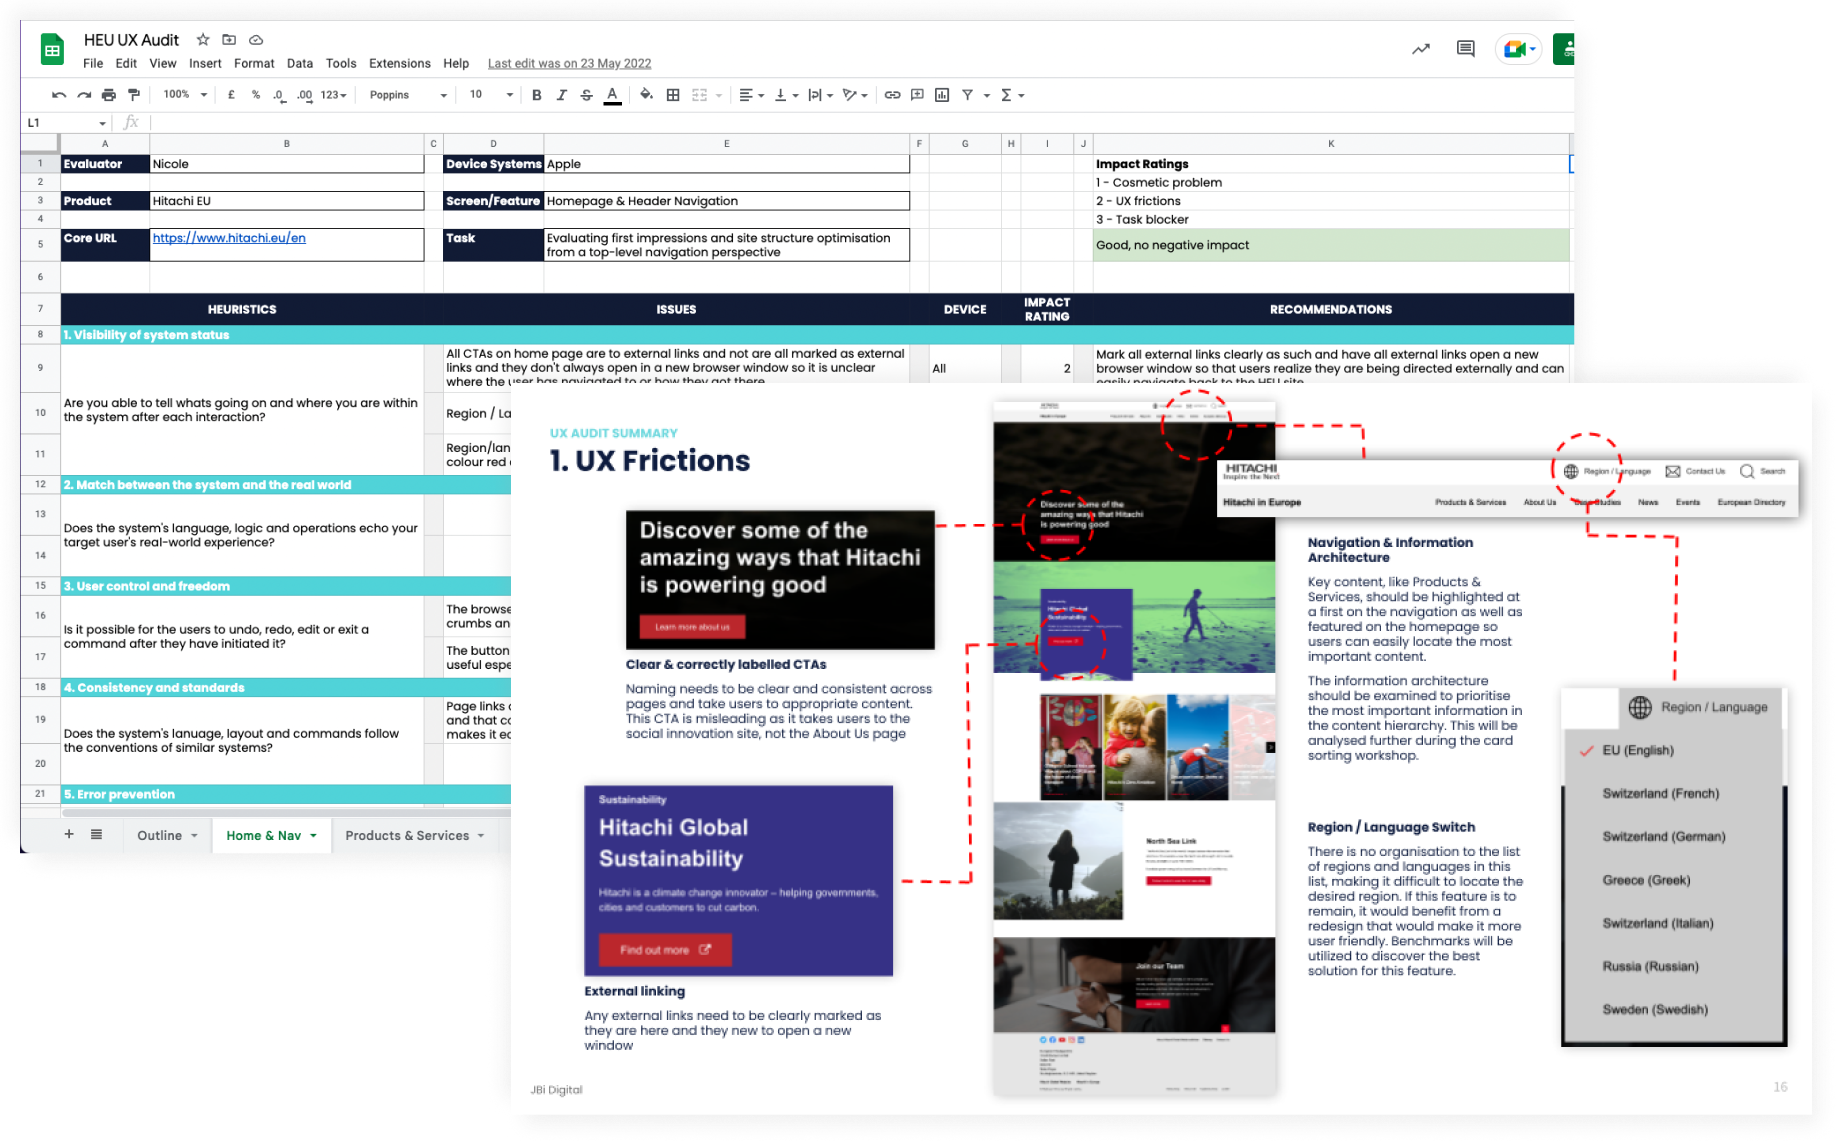Activate the paint format roller icon

134,95
